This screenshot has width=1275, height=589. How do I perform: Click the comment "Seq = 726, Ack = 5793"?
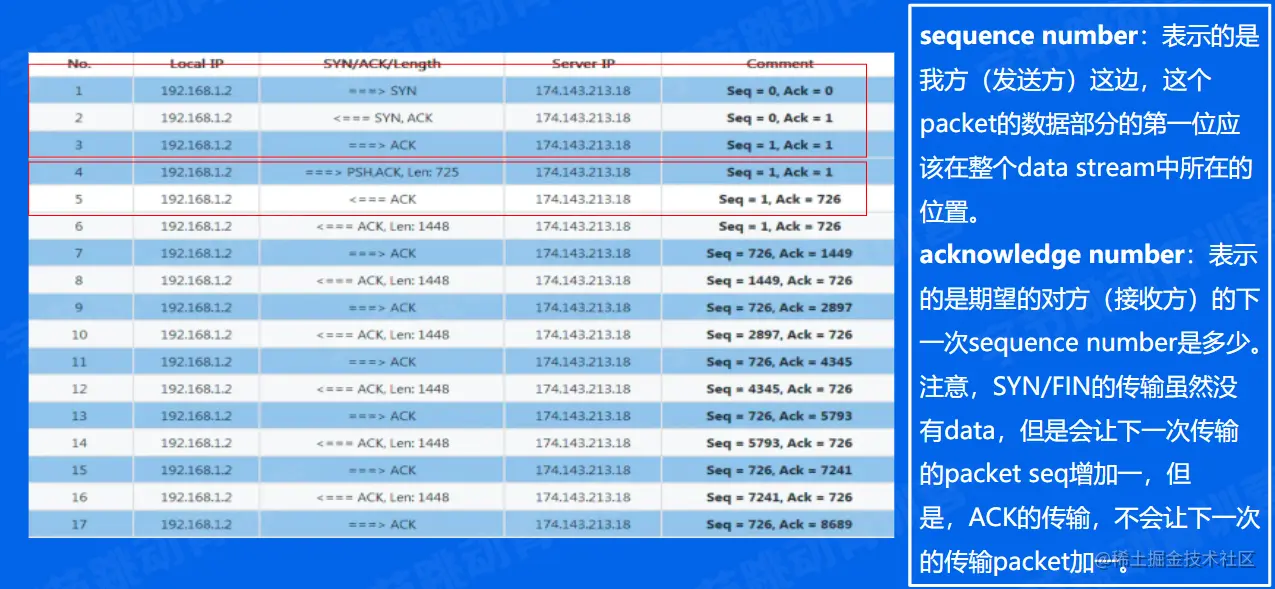(780, 416)
